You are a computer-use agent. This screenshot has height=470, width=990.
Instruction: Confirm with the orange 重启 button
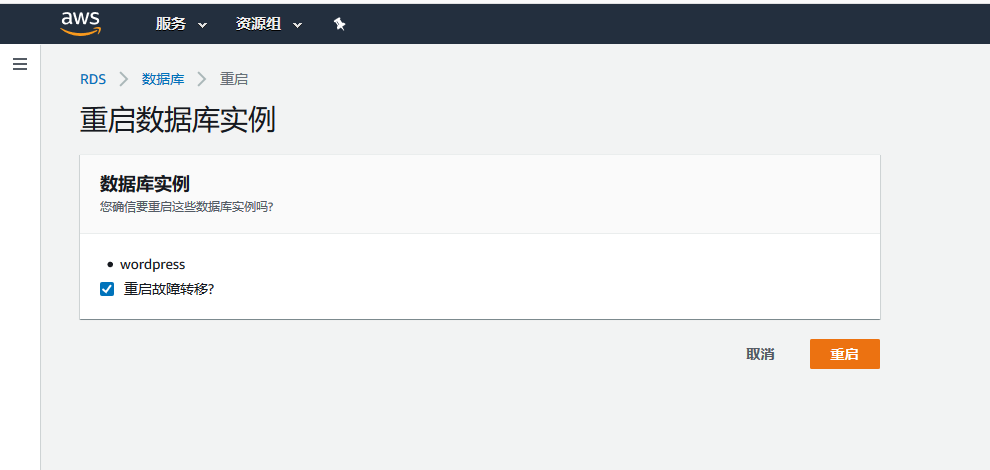[844, 354]
